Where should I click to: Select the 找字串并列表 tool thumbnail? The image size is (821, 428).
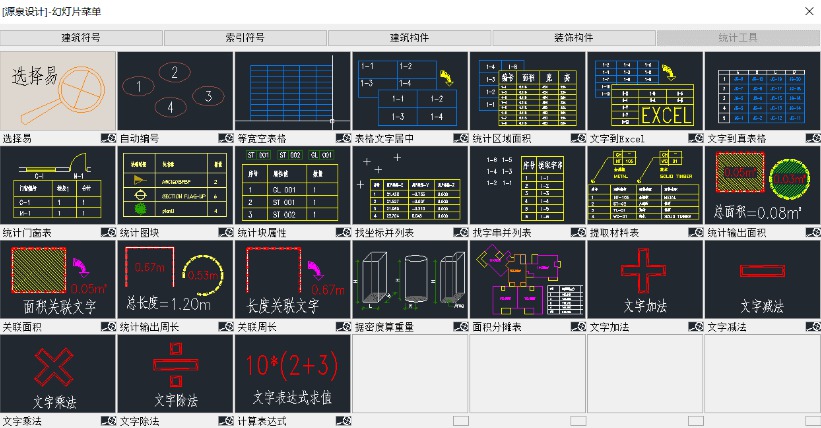(527, 185)
